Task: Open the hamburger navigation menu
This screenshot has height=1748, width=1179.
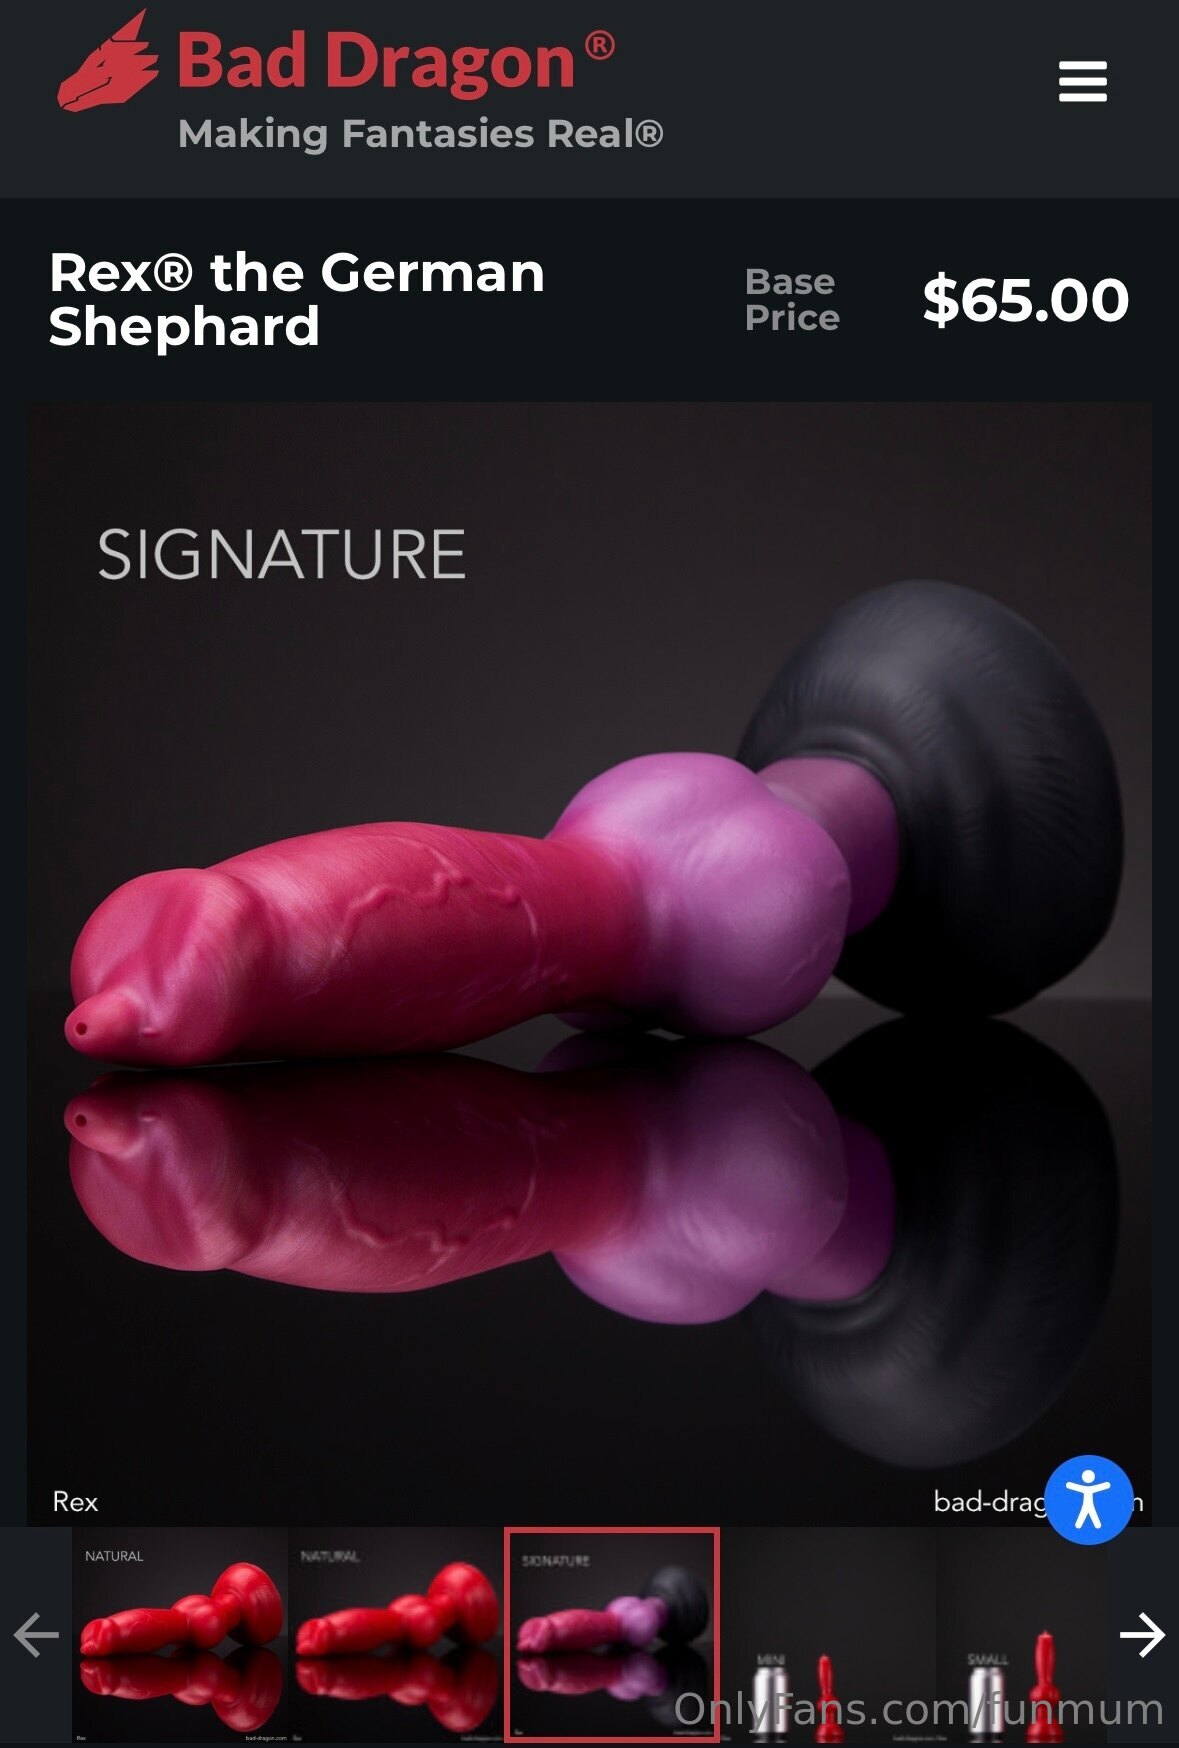Action: pos(1082,81)
